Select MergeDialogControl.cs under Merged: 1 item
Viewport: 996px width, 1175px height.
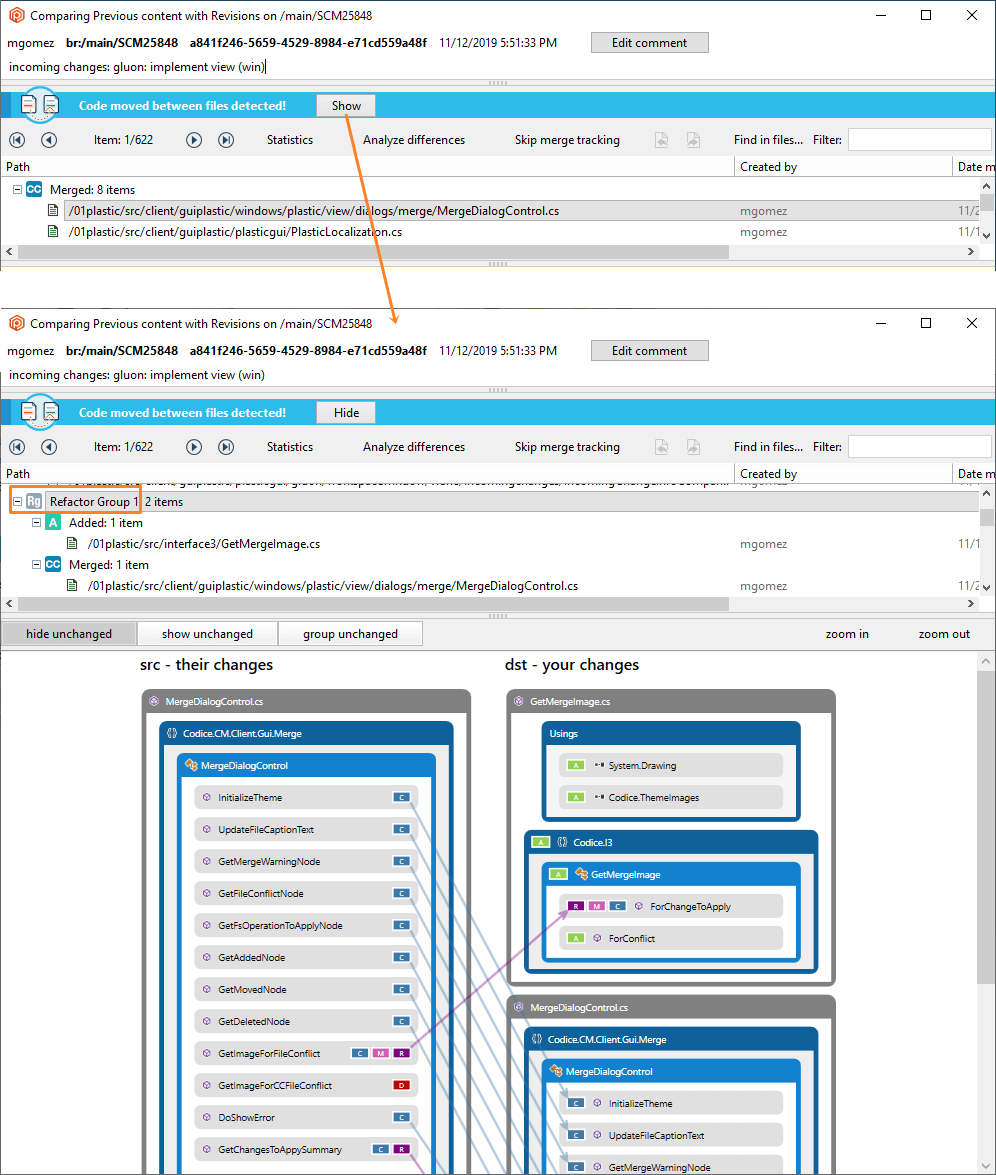click(333, 586)
